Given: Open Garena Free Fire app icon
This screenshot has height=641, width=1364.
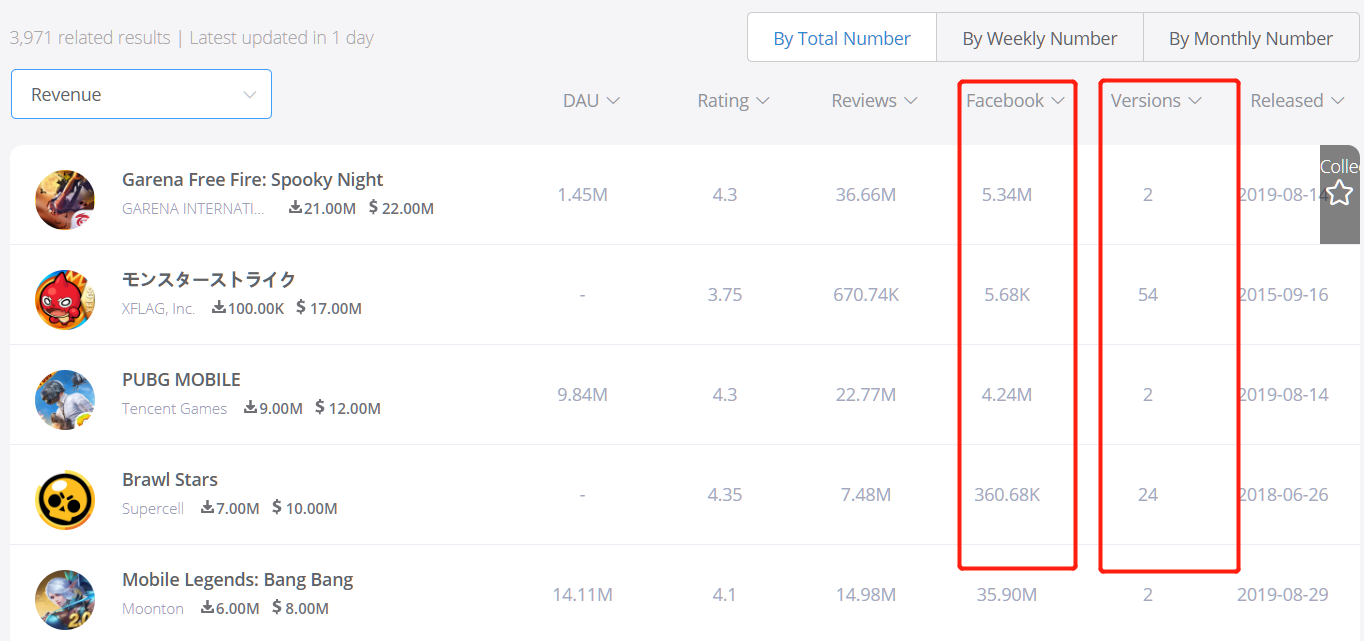Looking at the screenshot, I should (65, 199).
